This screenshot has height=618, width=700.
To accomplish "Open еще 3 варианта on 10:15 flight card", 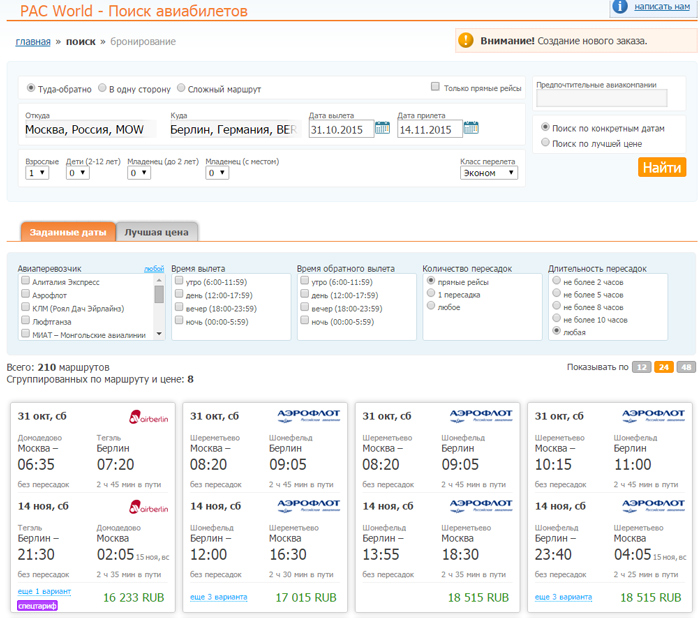I will [563, 597].
